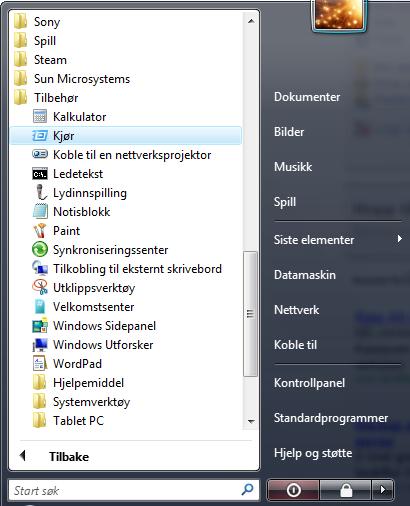Viewport: 410px width, 506px height.
Task: Launch the Kjør run icon
Action: 40,136
